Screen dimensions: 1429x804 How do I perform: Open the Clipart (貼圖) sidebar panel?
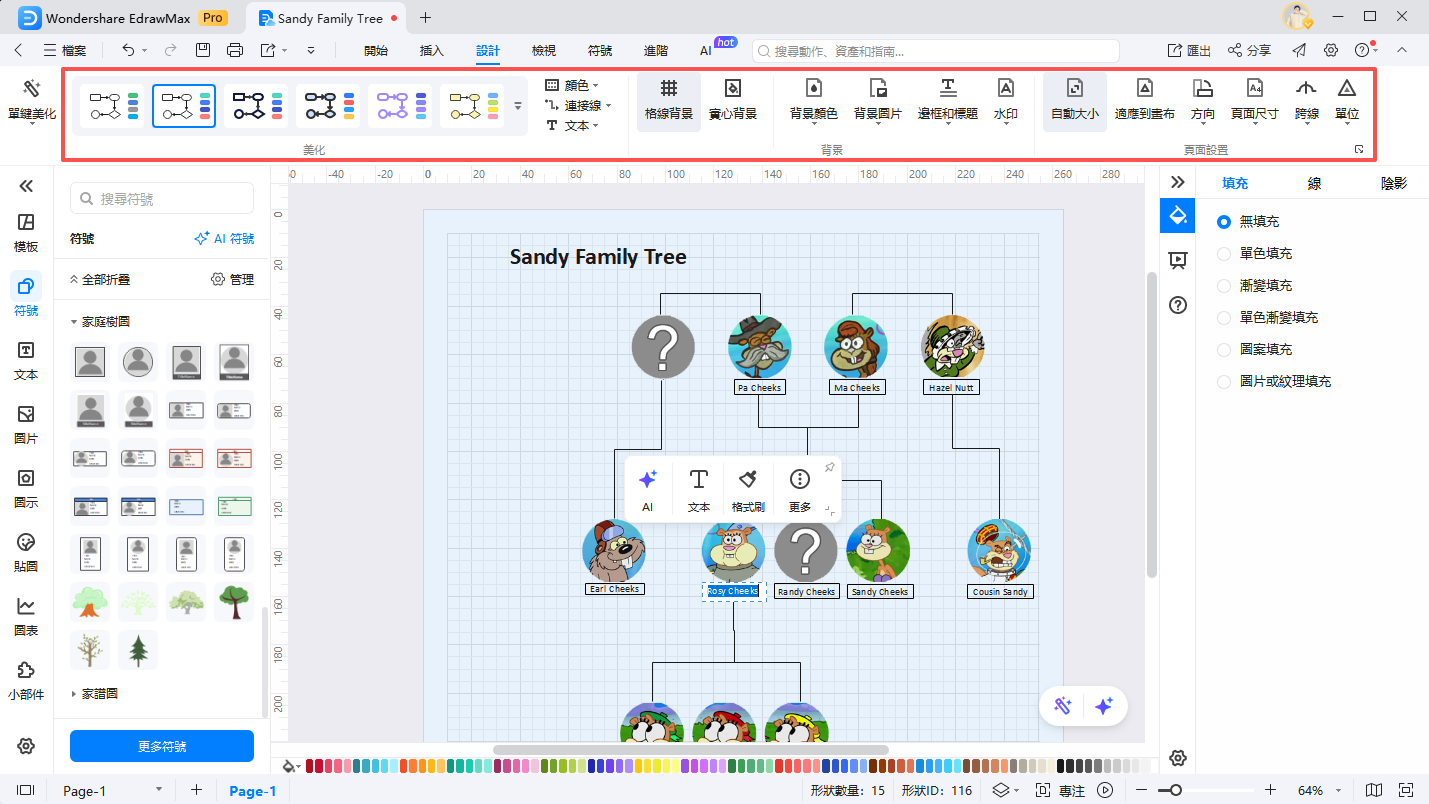26,552
